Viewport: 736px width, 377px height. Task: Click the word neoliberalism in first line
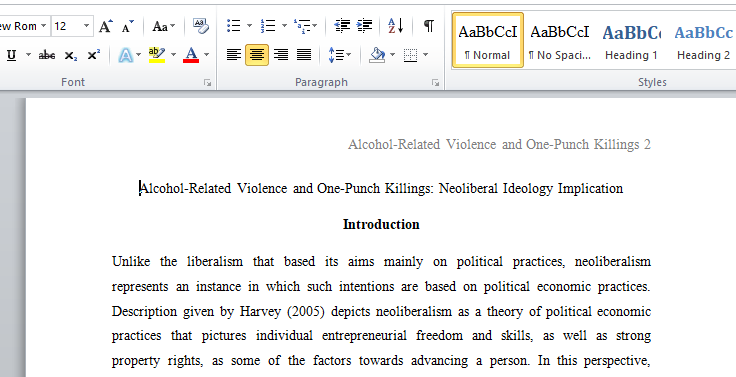coord(613,262)
